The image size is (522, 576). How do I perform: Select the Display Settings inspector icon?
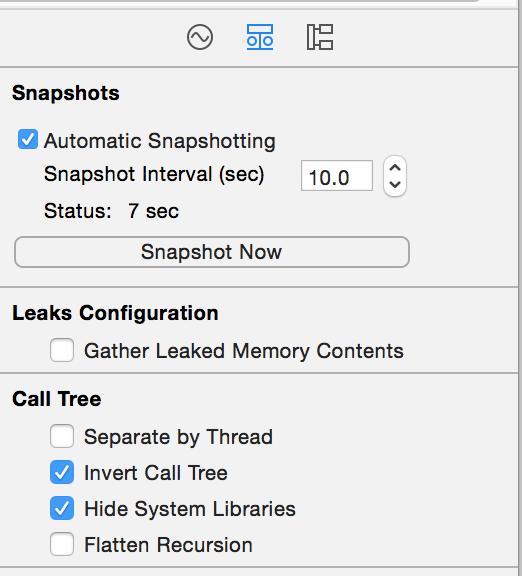[260, 37]
